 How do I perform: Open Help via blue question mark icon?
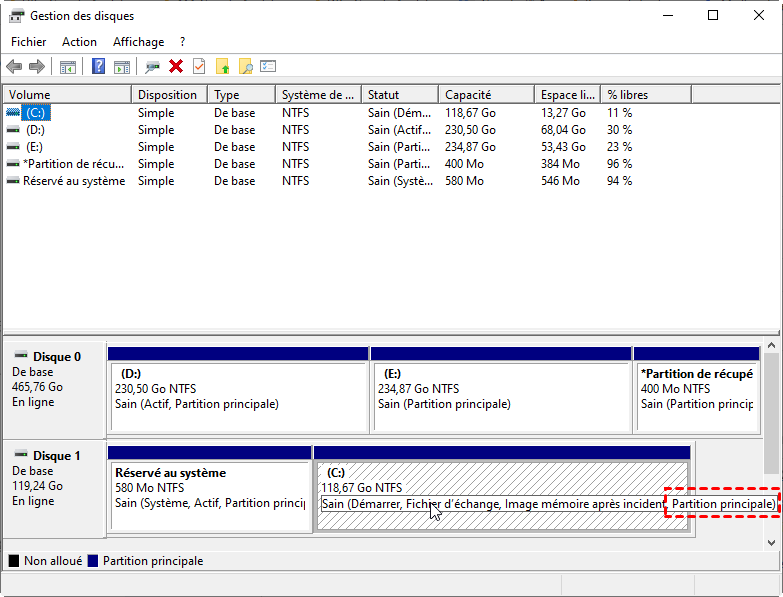pos(98,67)
